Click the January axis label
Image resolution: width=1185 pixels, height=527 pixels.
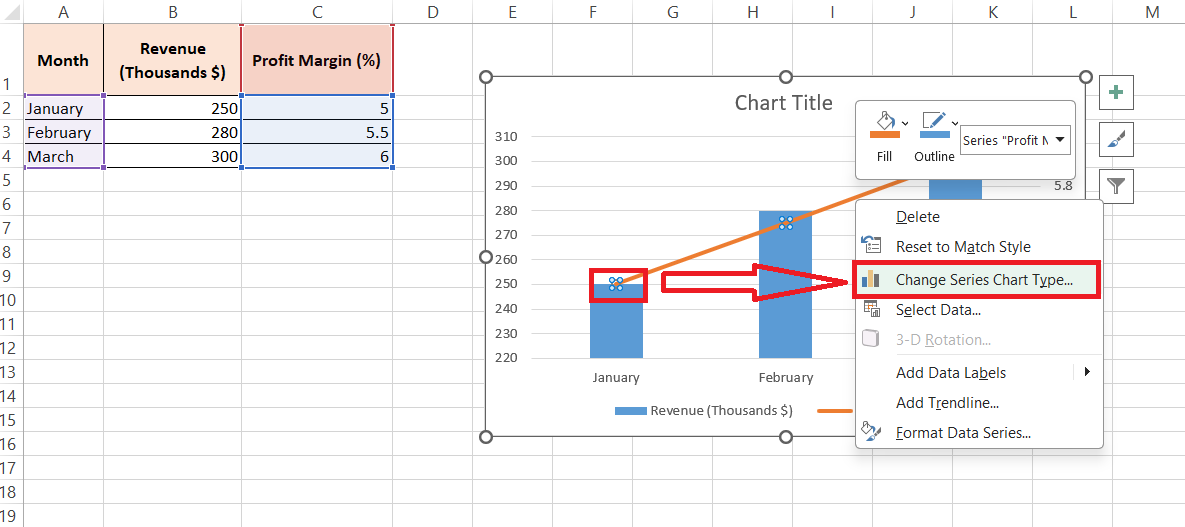(616, 377)
